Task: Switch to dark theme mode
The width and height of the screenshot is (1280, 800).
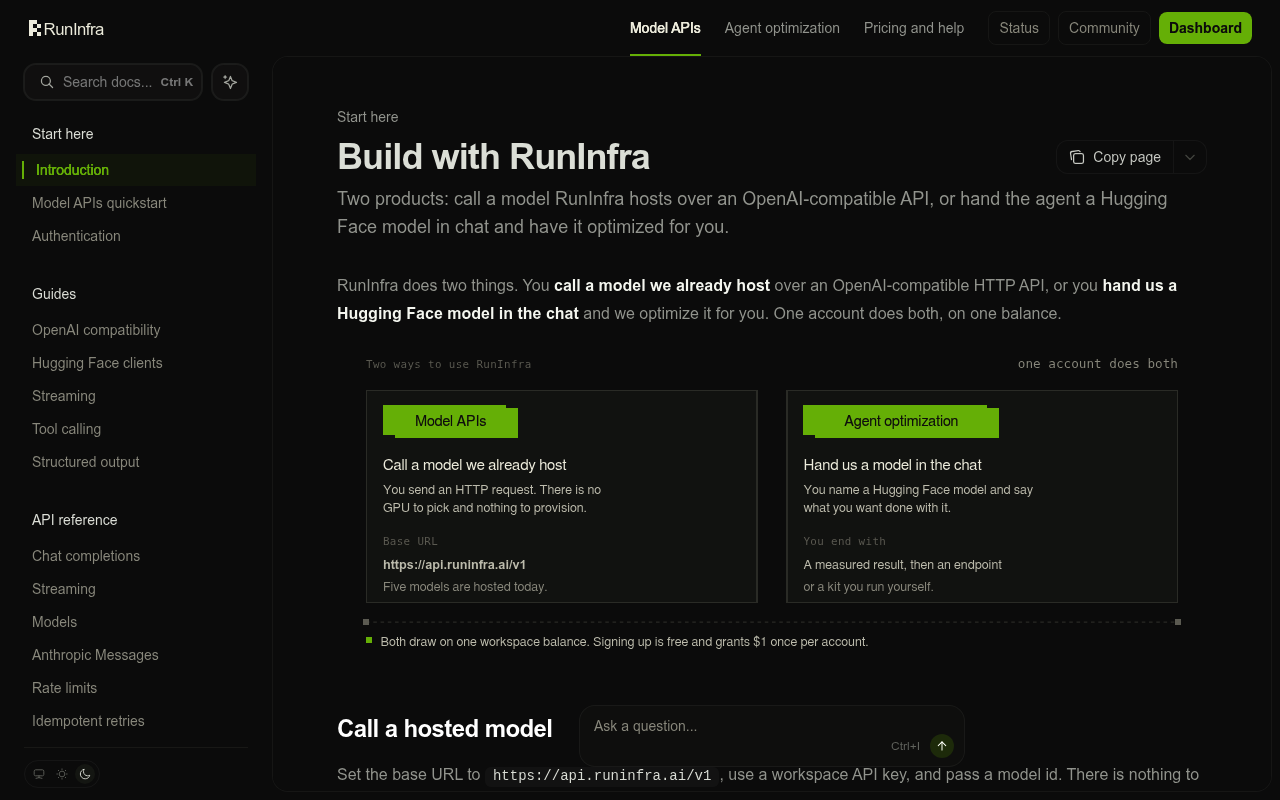Action: coord(85,774)
